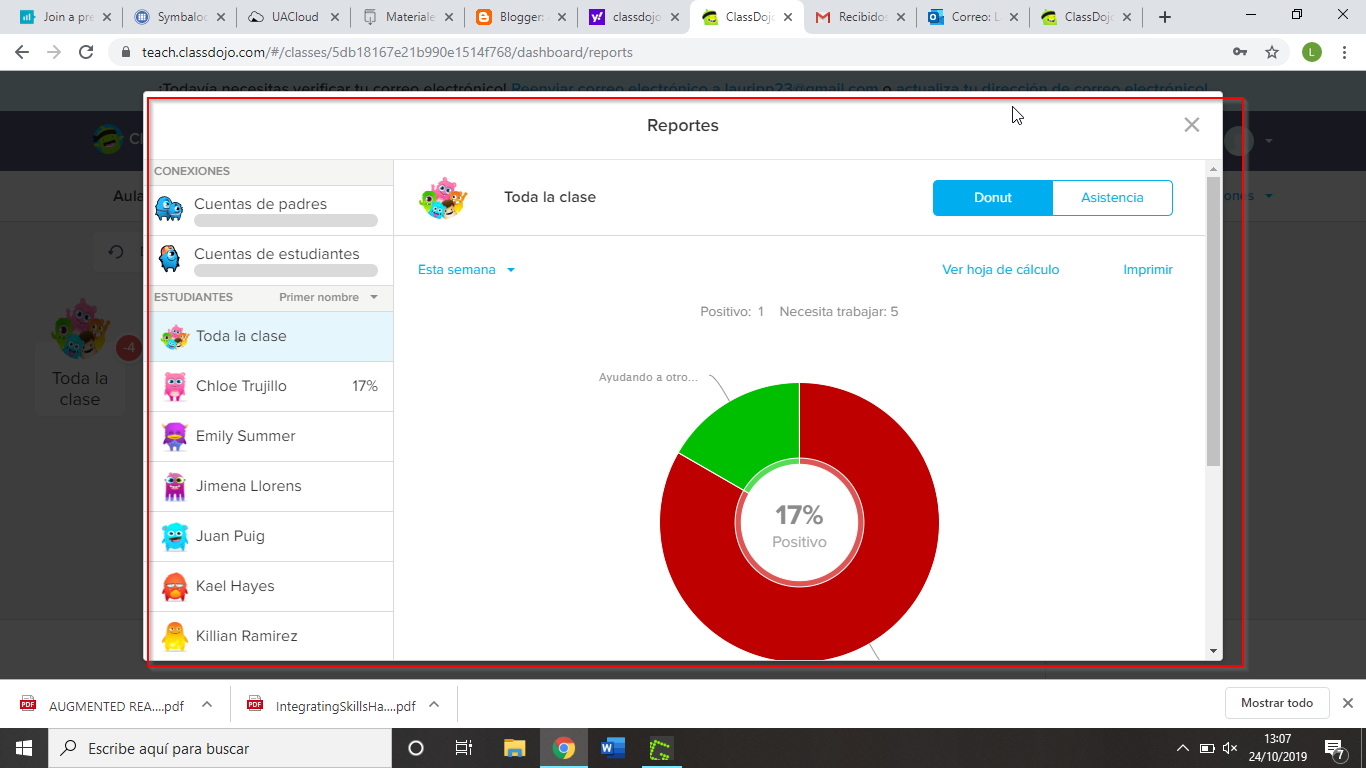Switch to the Recibidos browser tab

coord(860,17)
